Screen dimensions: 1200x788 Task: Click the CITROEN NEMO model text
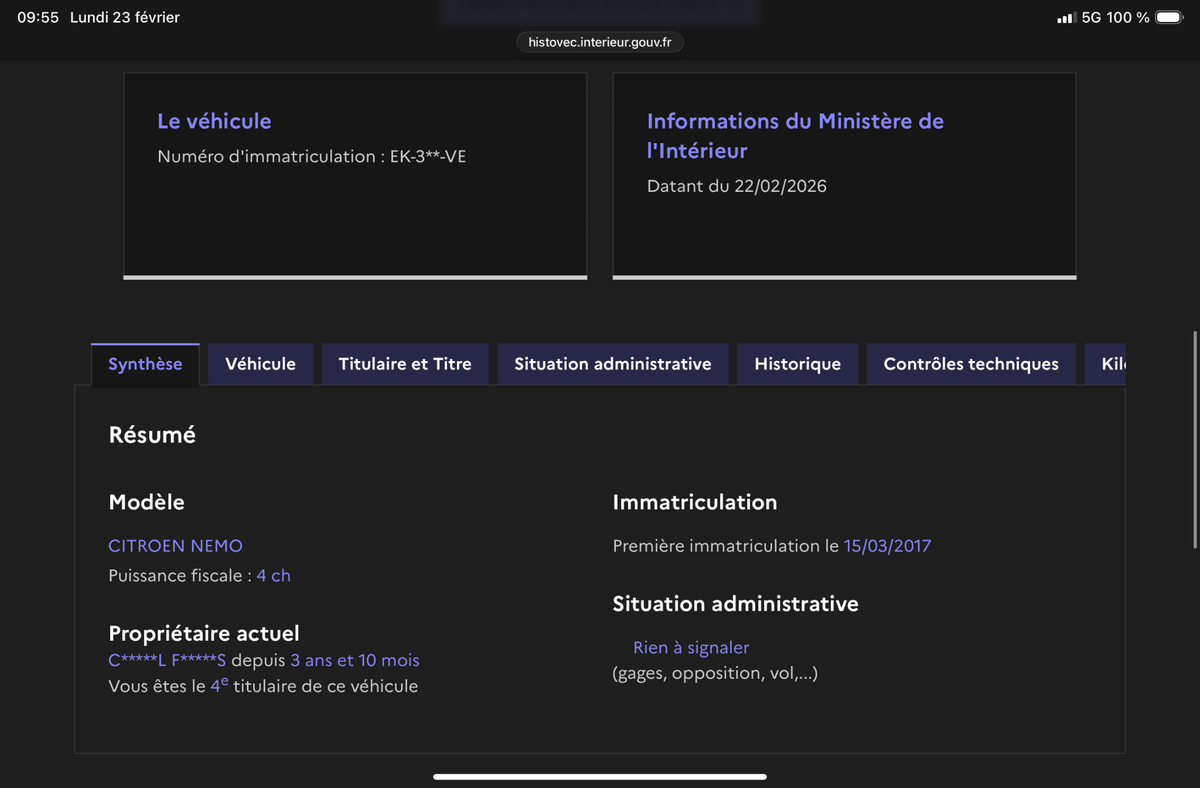point(175,546)
